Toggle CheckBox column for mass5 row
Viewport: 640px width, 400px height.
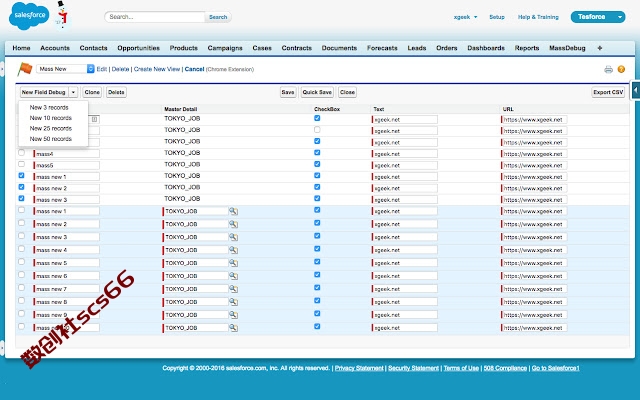317,164
